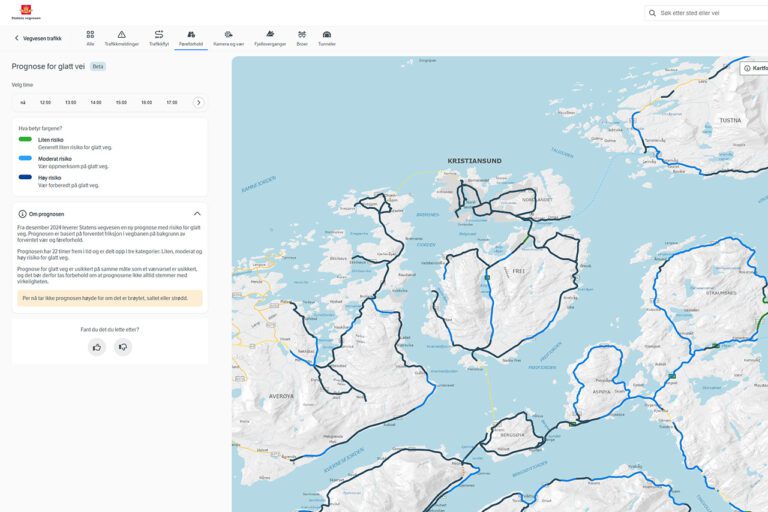Viewport: 768px width, 512px height.
Task: Open the Tunneler icon
Action: click(327, 35)
